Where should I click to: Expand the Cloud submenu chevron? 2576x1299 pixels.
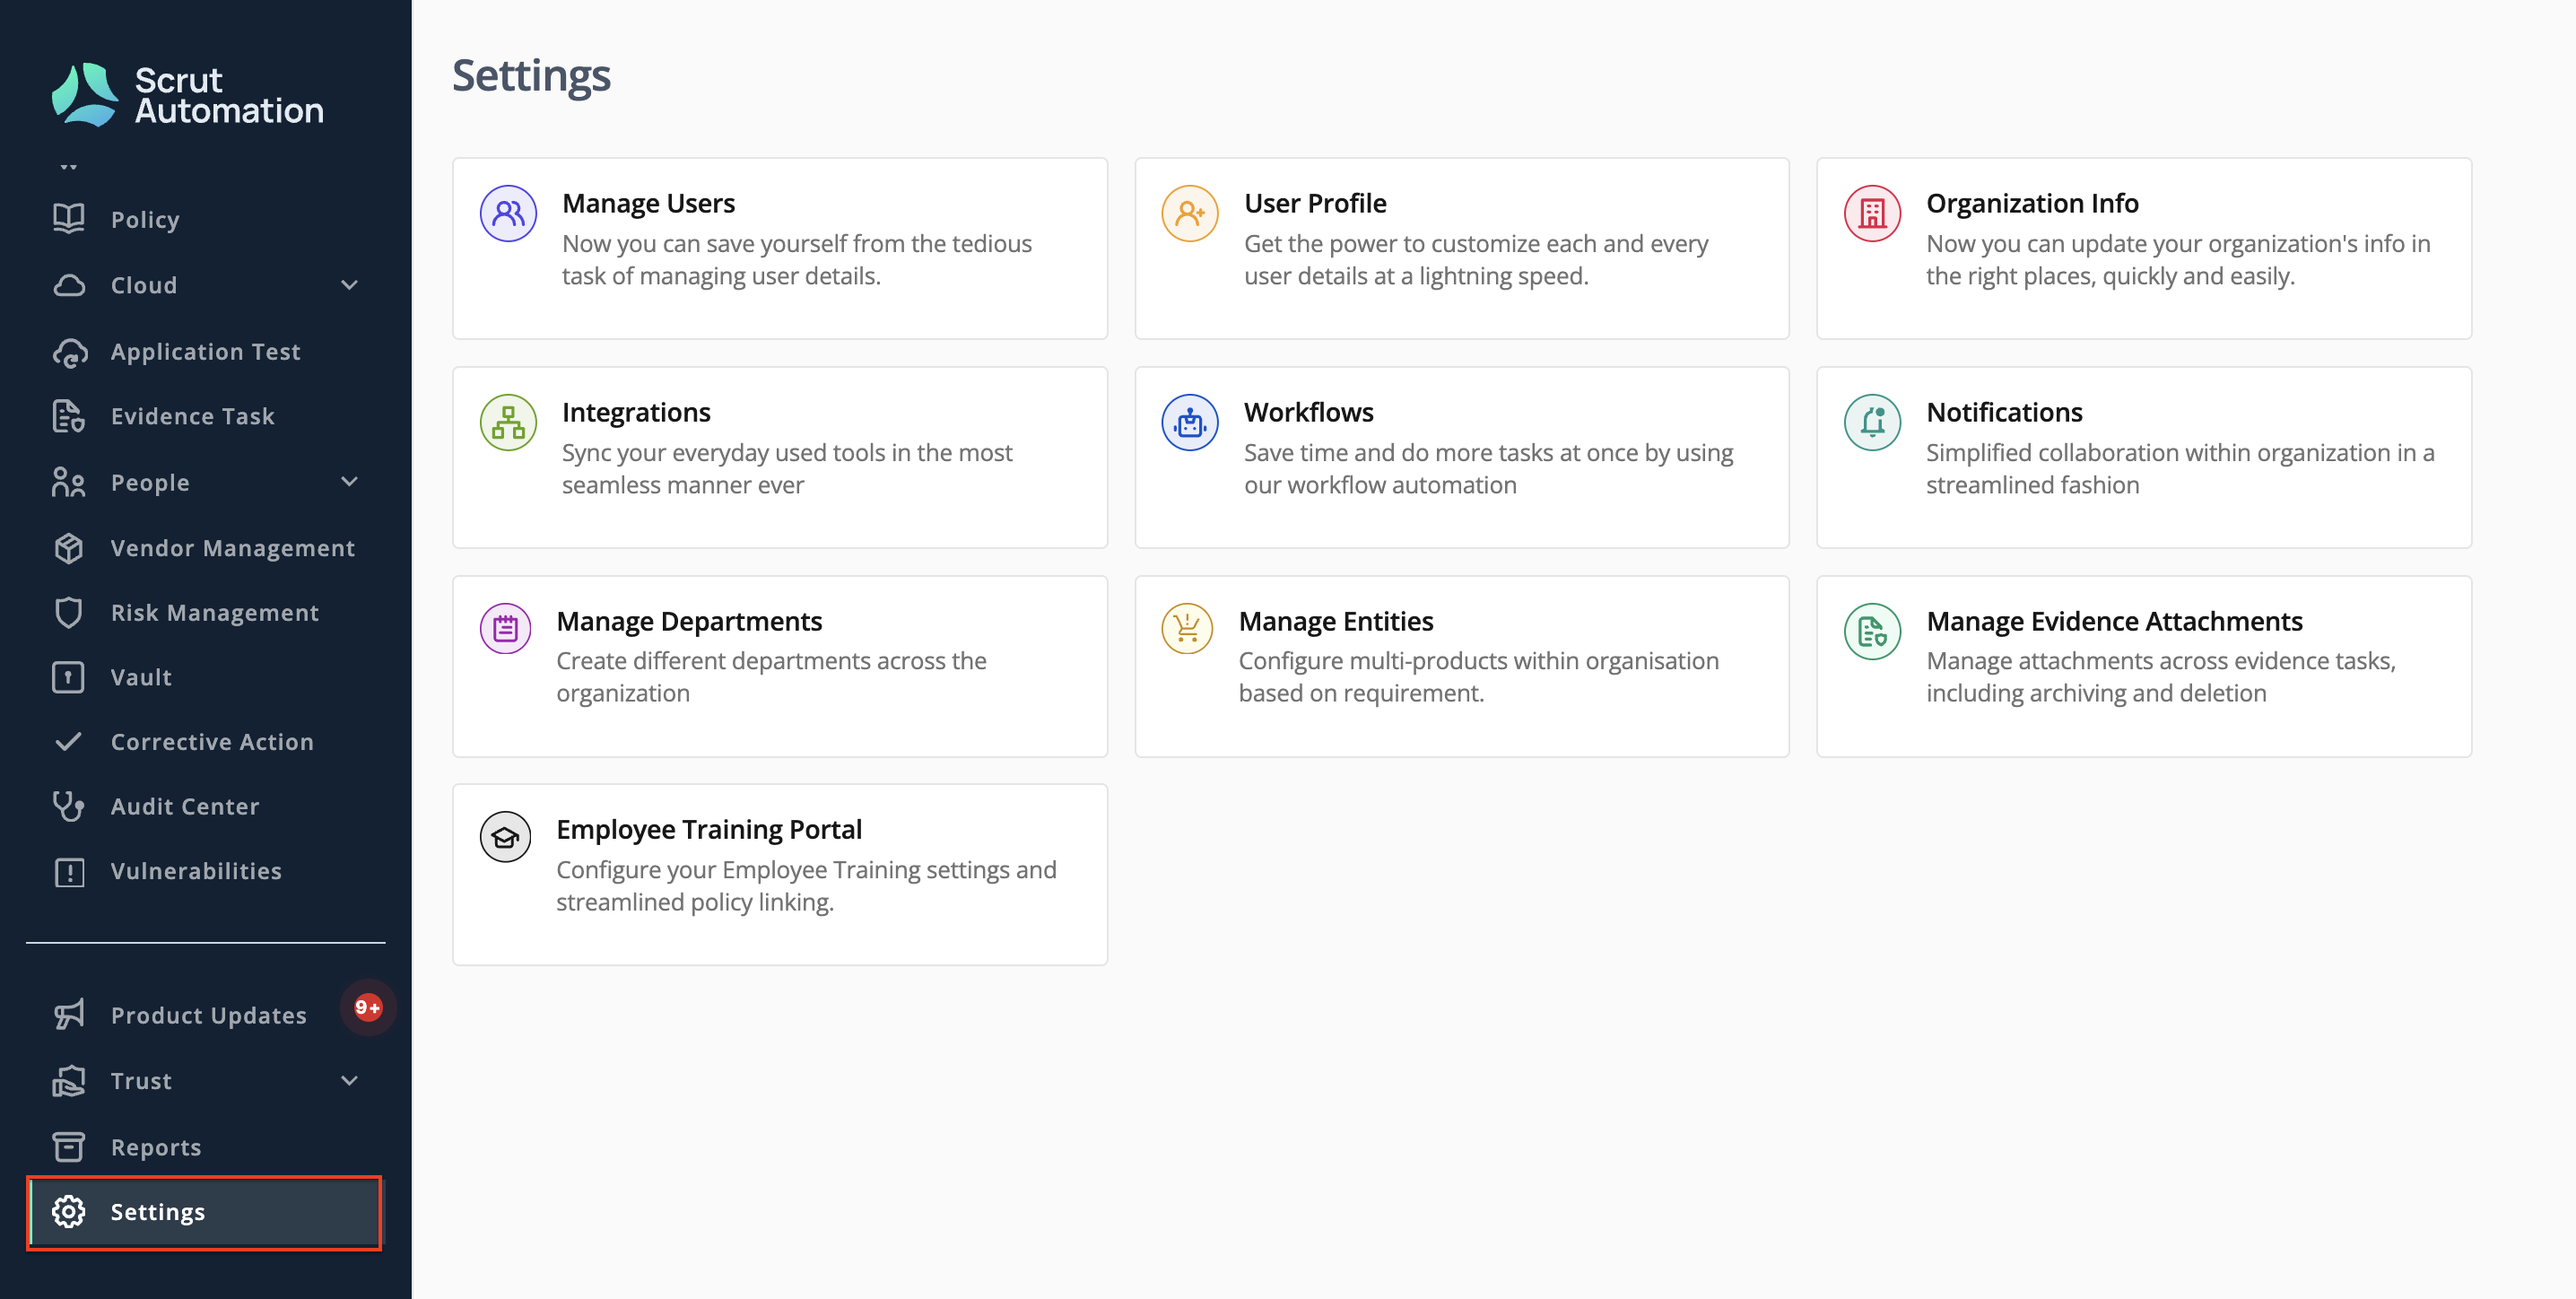[349, 286]
